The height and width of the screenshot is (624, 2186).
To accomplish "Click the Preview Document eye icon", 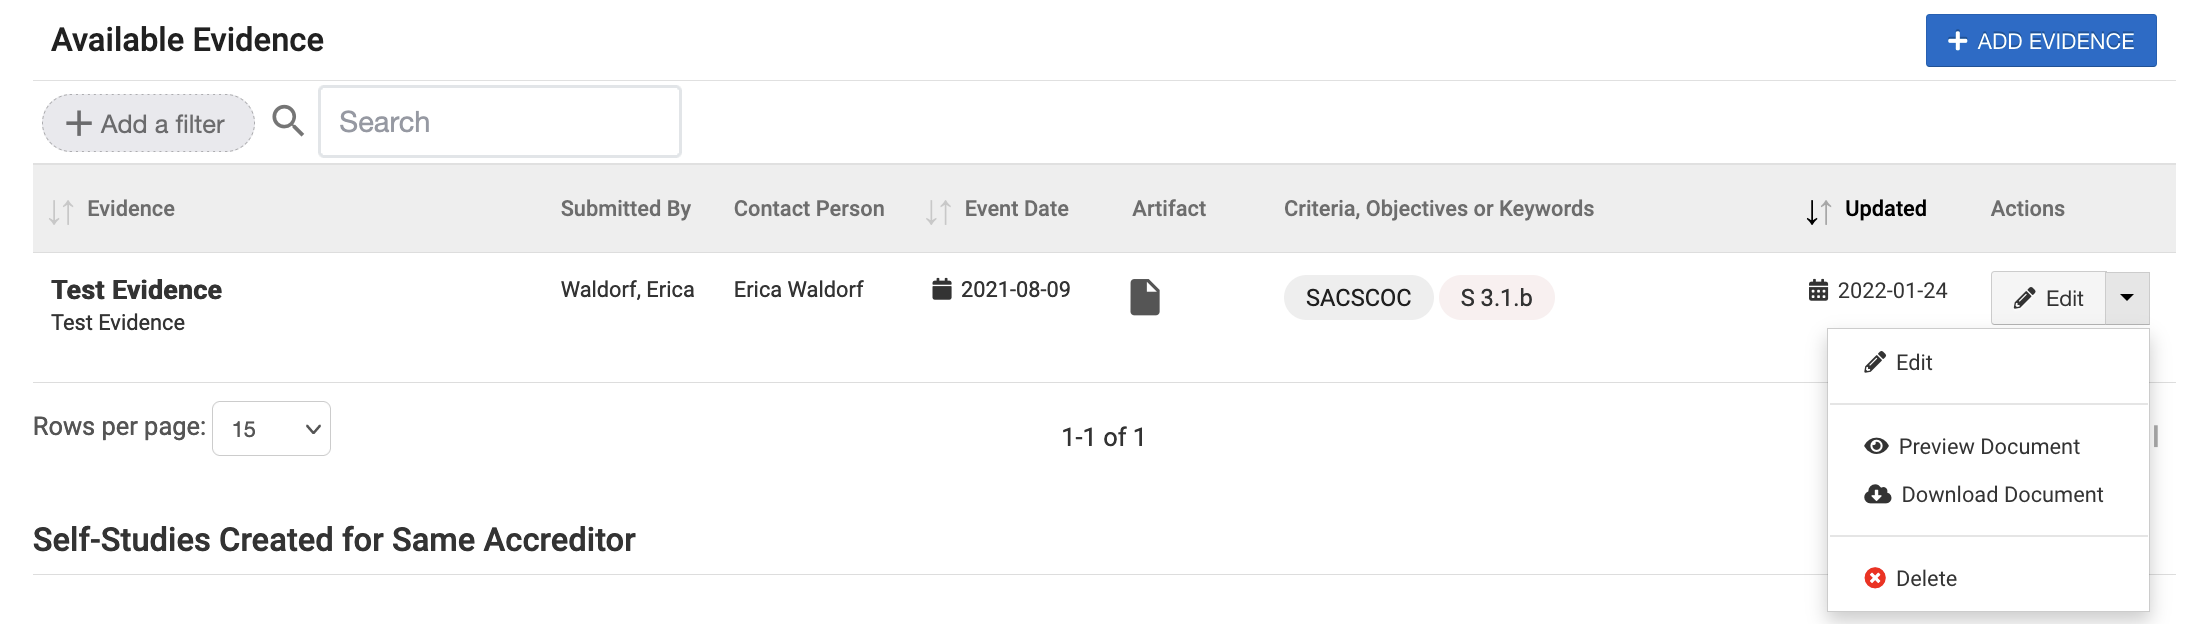I will tap(1876, 446).
